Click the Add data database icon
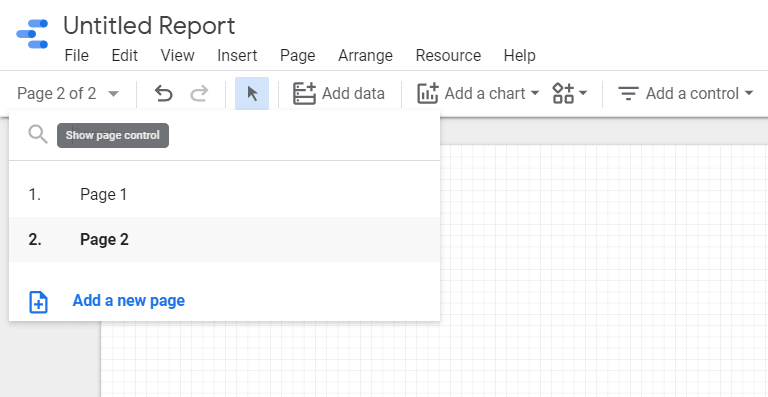Image resolution: width=768 pixels, height=397 pixels. coord(304,93)
